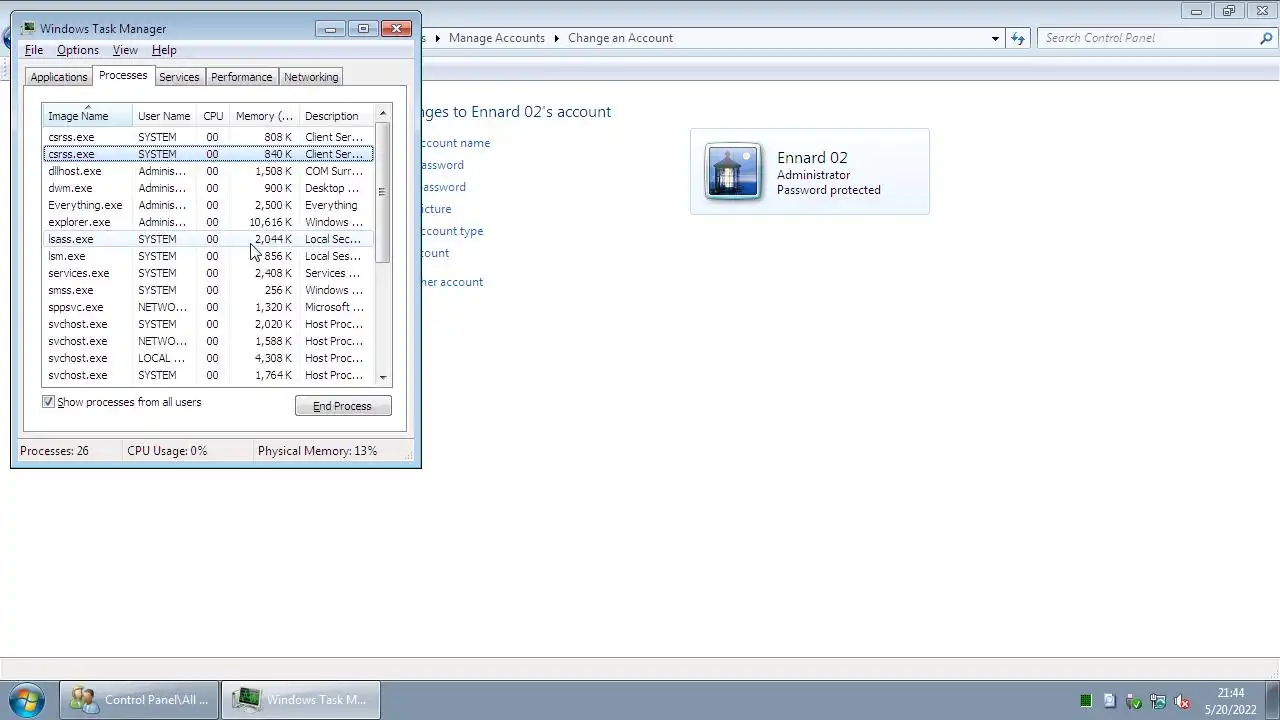Click Change an Account breadcrumb
This screenshot has width=1280, height=720.
click(x=620, y=38)
